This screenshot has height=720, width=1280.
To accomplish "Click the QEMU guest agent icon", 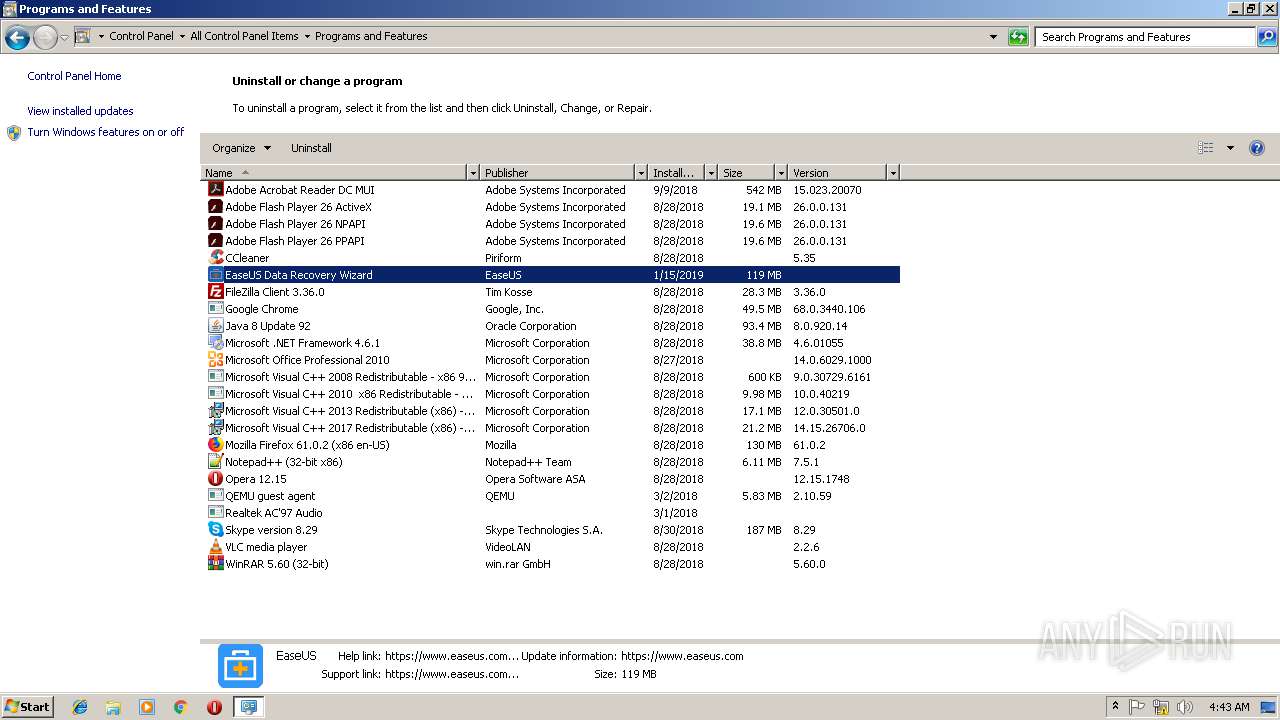I will tap(215, 496).
